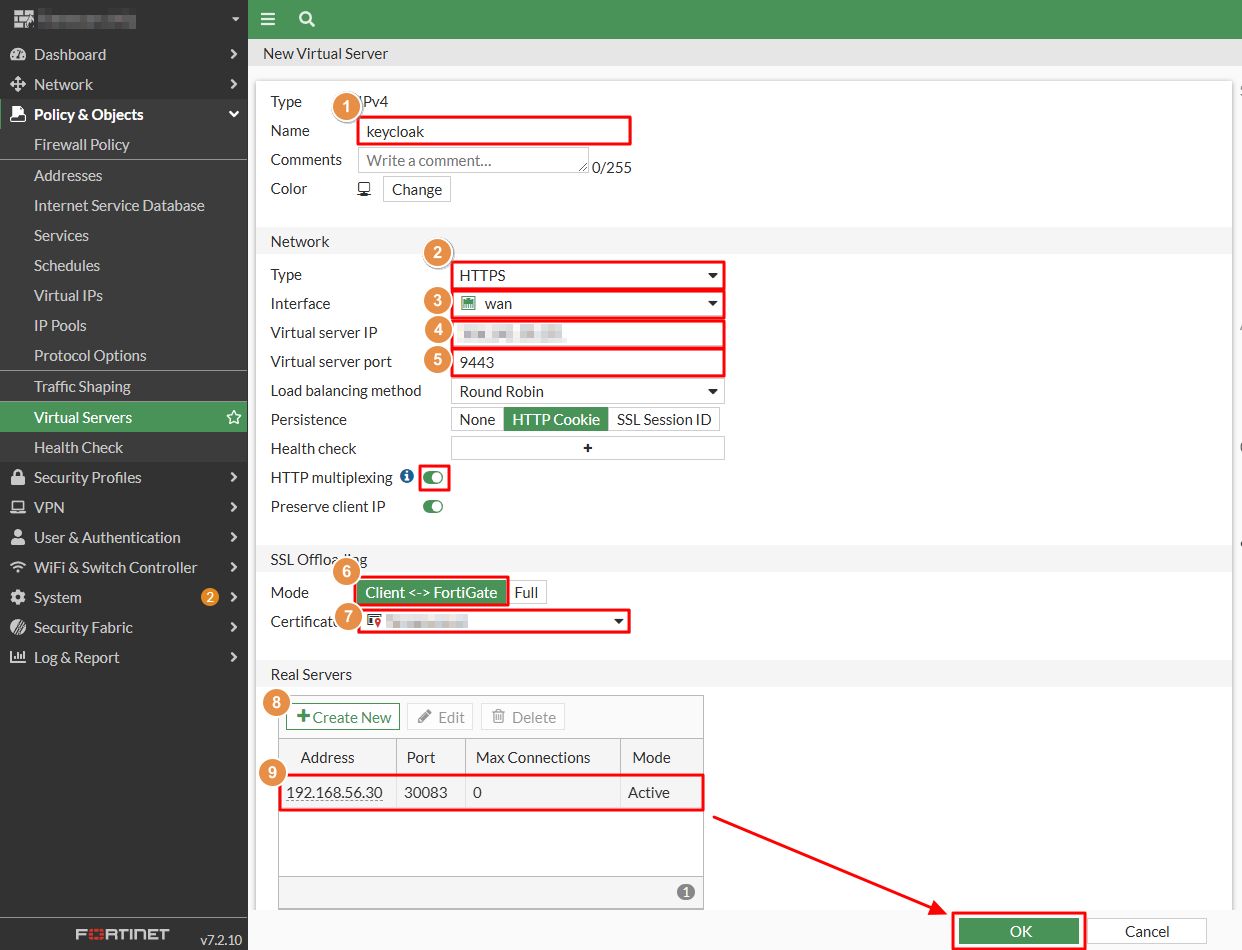Expand the VPN menu chevron
The width and height of the screenshot is (1242, 950).
[233, 507]
